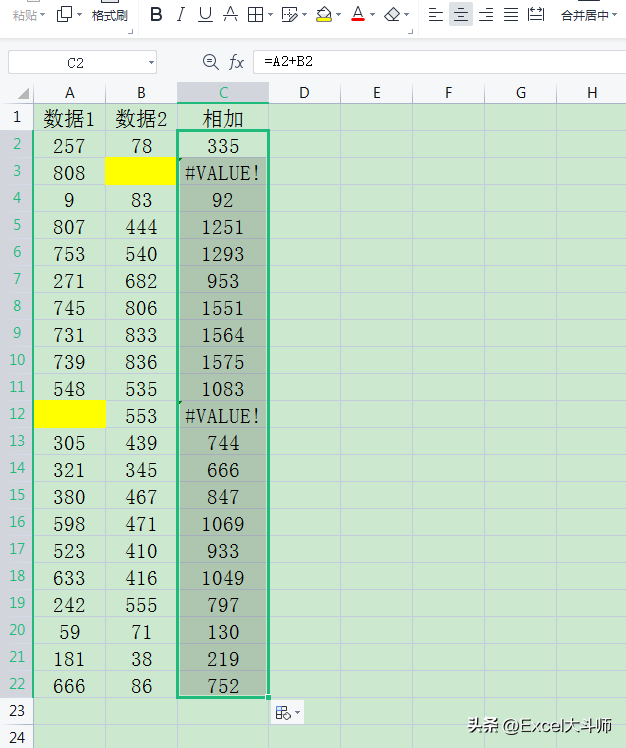Click the 相加 header cell
This screenshot has height=748, width=626.
223,117
